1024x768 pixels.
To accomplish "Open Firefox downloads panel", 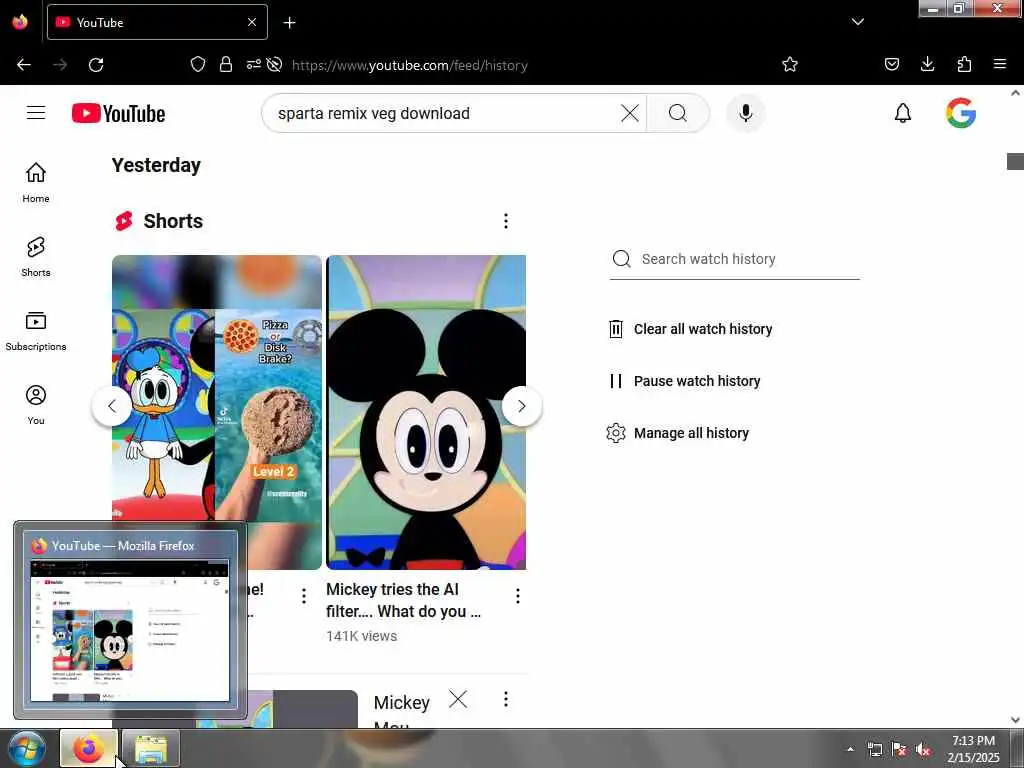I will click(x=927, y=64).
